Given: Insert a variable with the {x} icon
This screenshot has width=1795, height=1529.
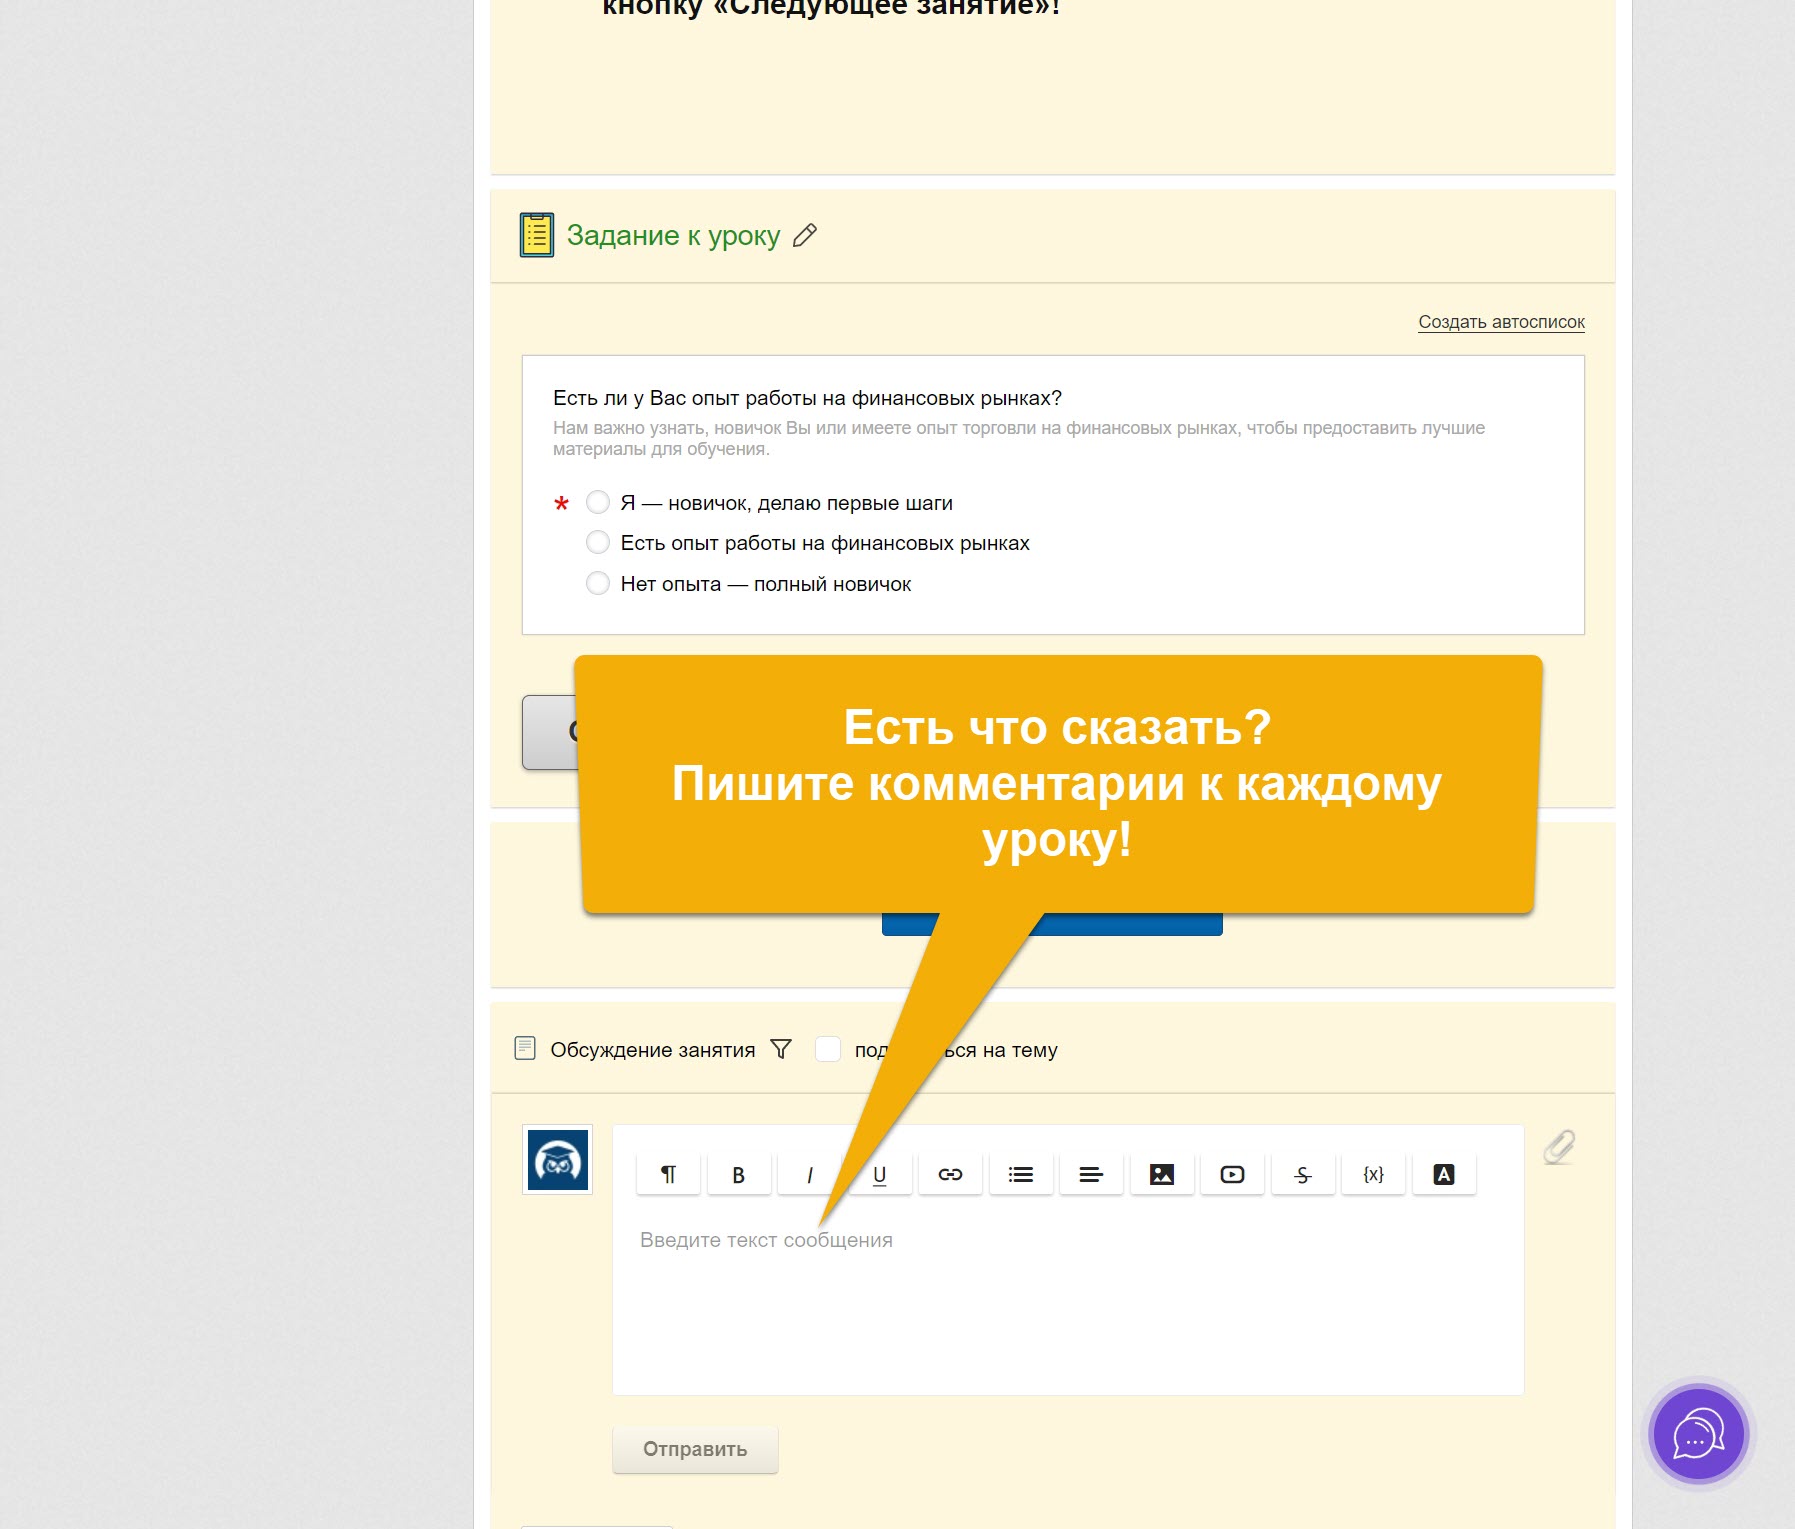Looking at the screenshot, I should point(1373,1175).
